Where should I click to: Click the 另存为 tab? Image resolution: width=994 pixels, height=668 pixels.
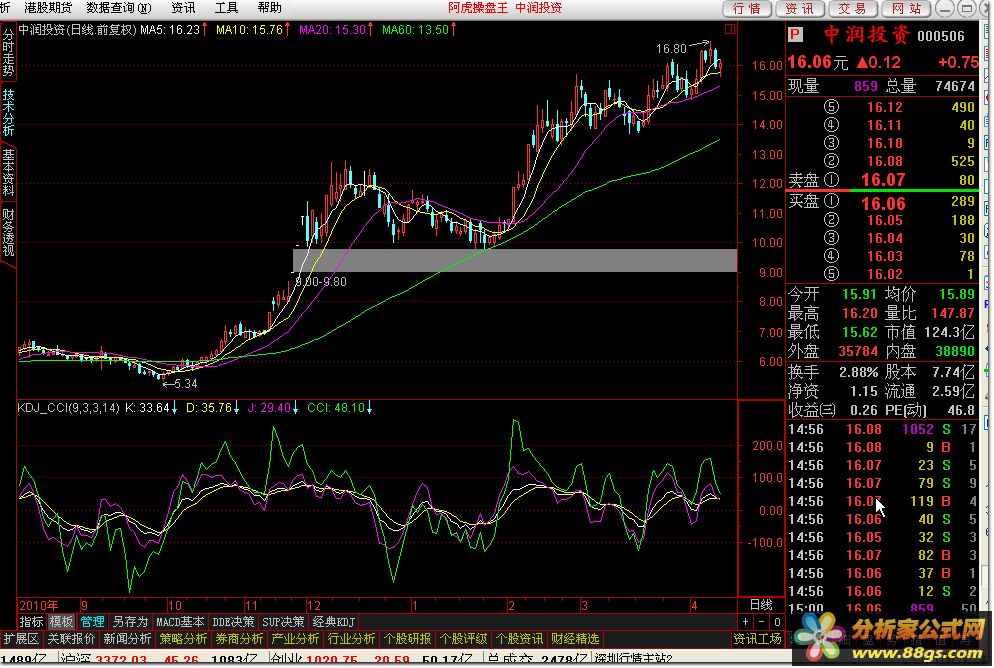pyautogui.click(x=130, y=622)
